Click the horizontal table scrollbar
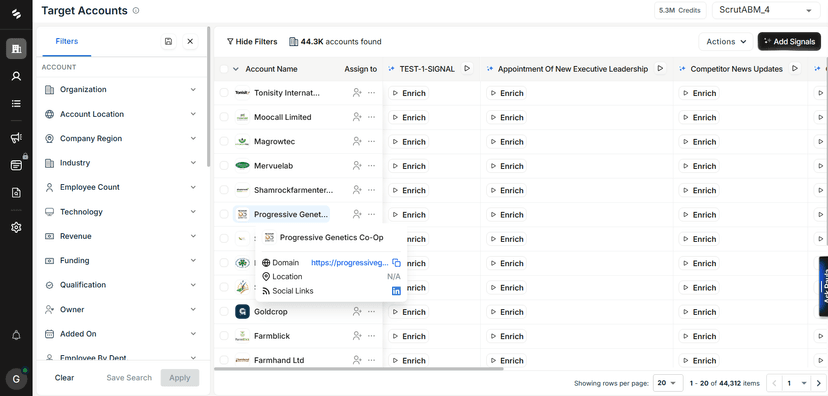Screen dimensions: 828x396 point(359,369)
